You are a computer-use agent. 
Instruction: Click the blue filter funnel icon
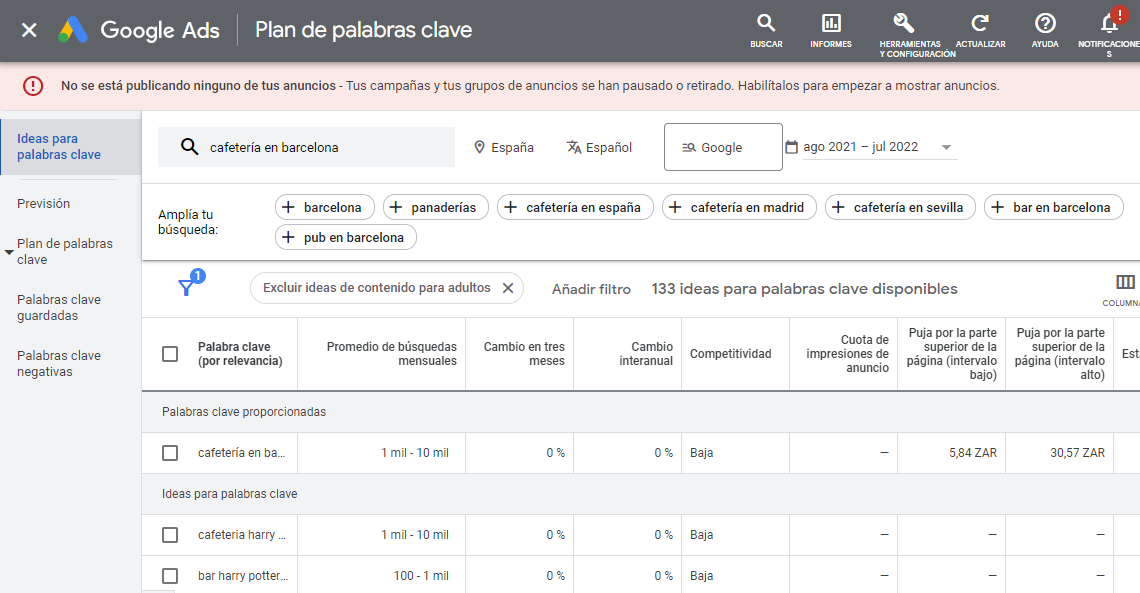pyautogui.click(x=186, y=288)
